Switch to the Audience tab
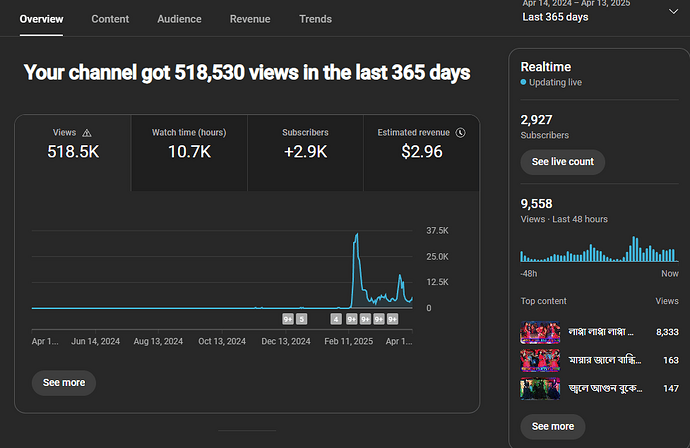Image resolution: width=690 pixels, height=448 pixels. pyautogui.click(x=179, y=19)
